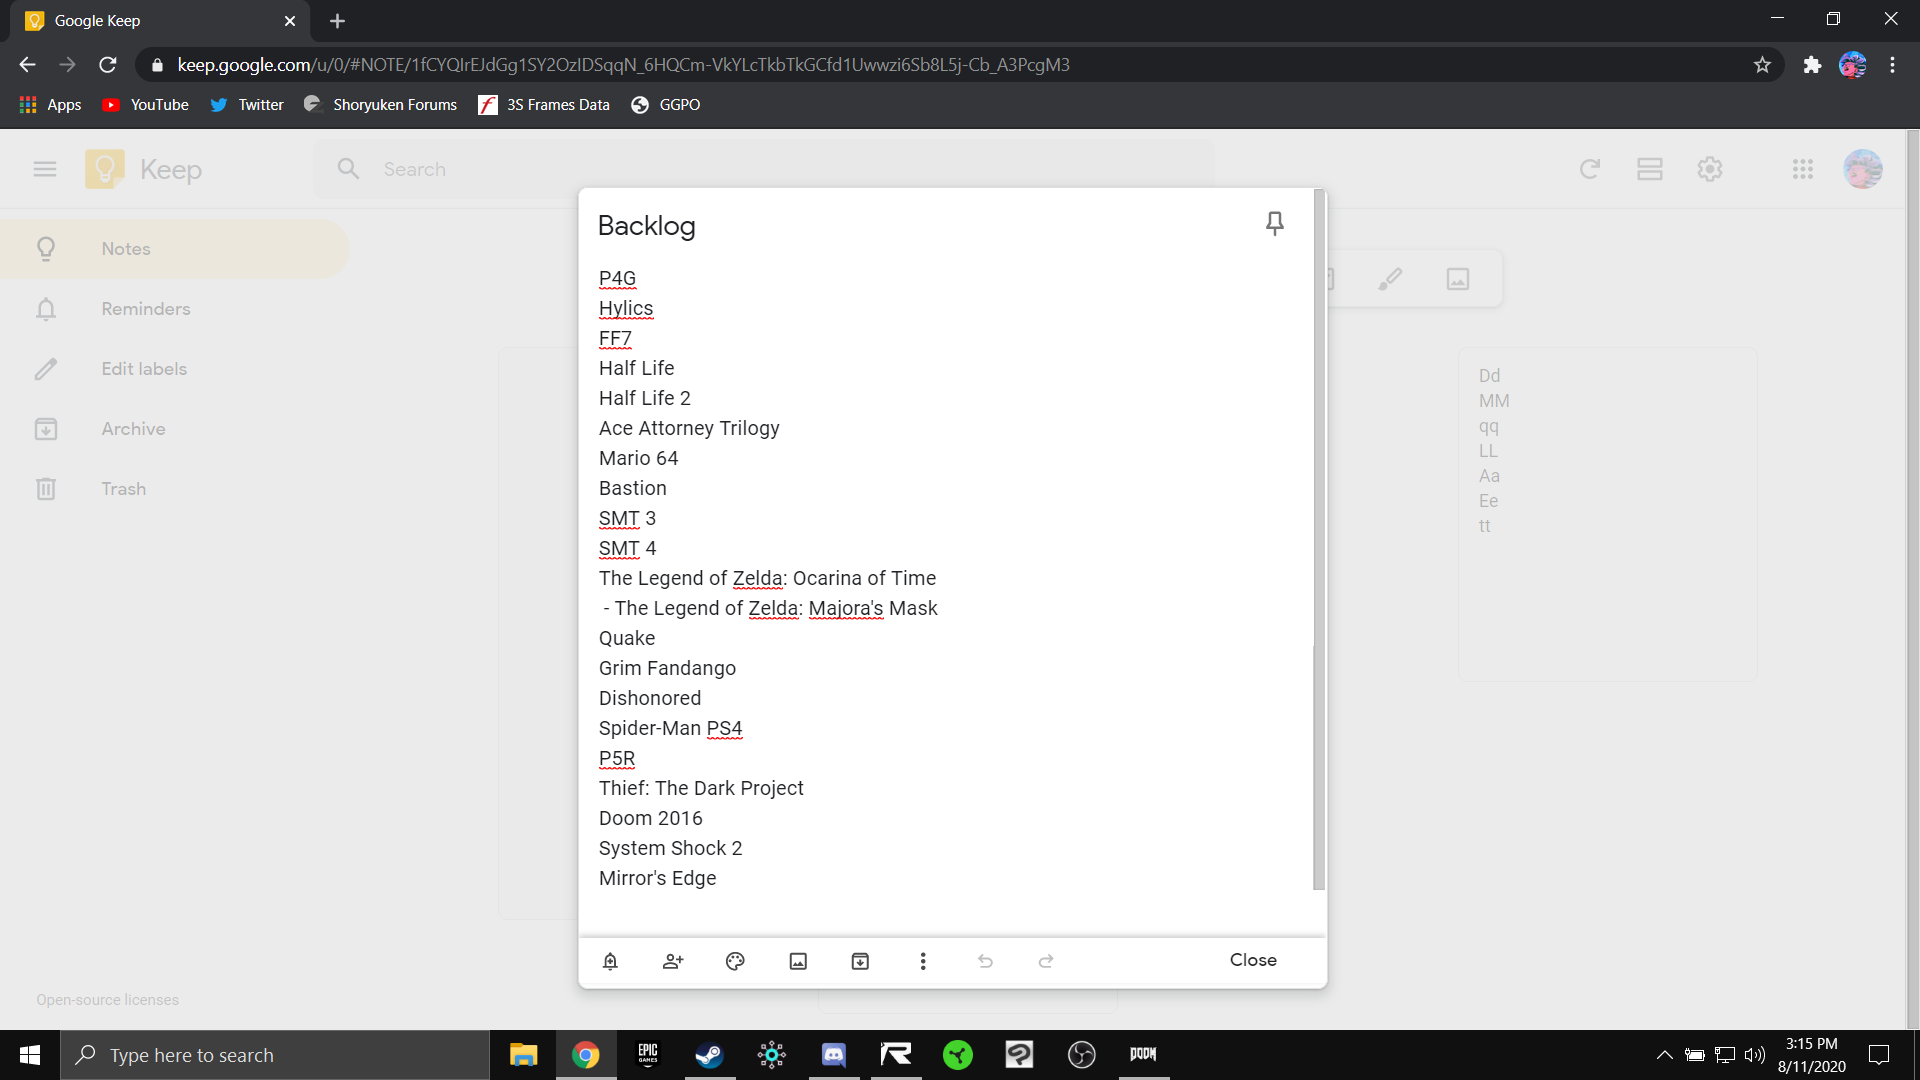The width and height of the screenshot is (1920, 1080).
Task: Open Steam from the taskbar
Action: pos(710,1055)
